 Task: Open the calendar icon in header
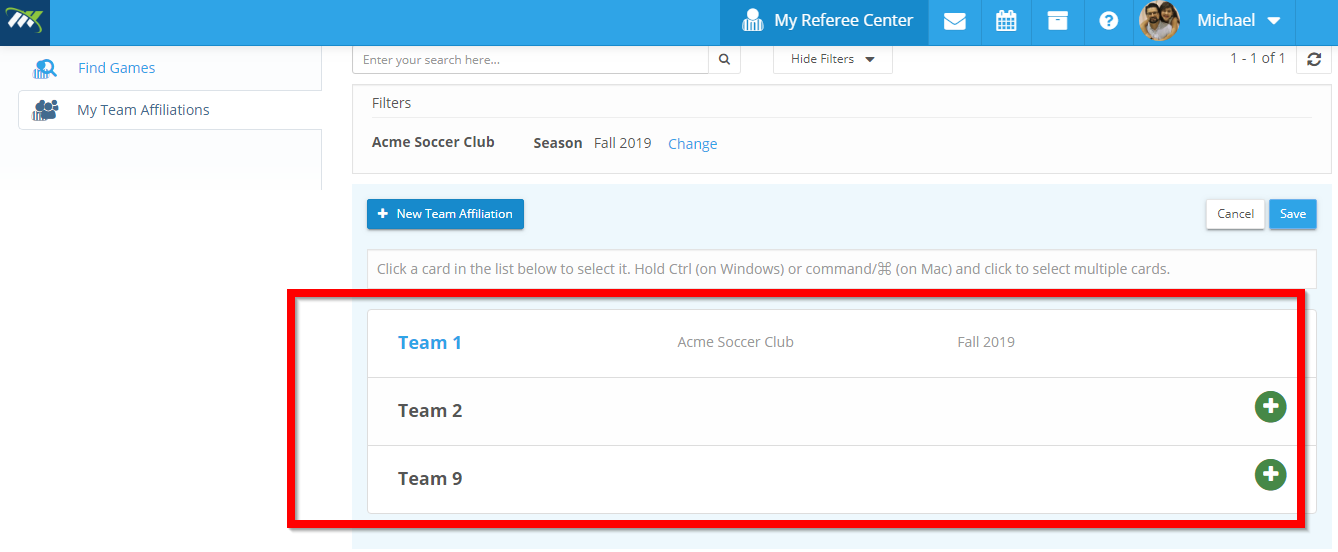1006,21
